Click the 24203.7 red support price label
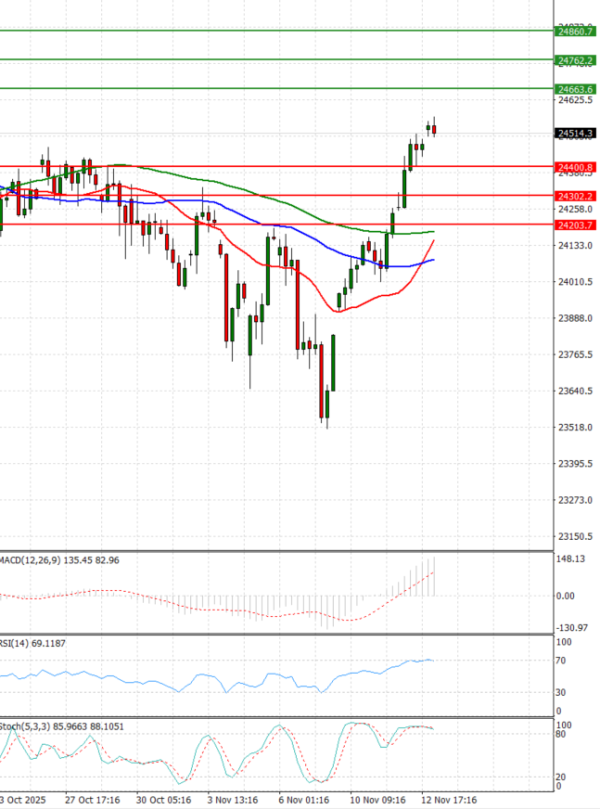The image size is (600, 809). pyautogui.click(x=576, y=225)
